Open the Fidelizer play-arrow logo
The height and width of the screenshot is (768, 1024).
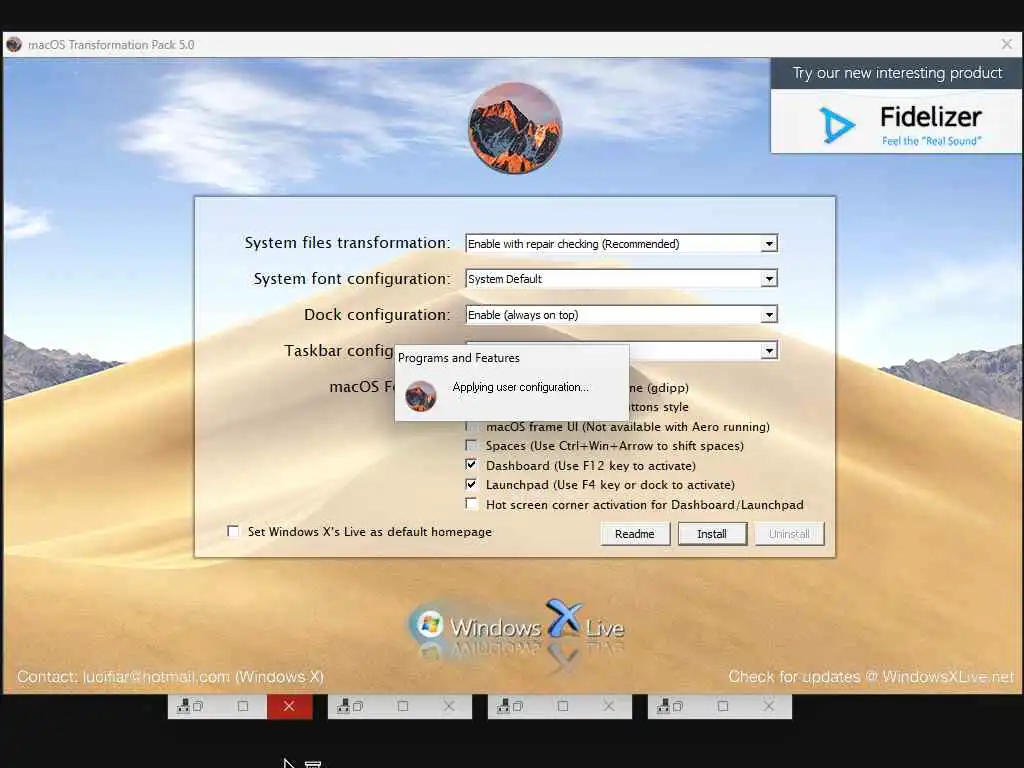836,125
